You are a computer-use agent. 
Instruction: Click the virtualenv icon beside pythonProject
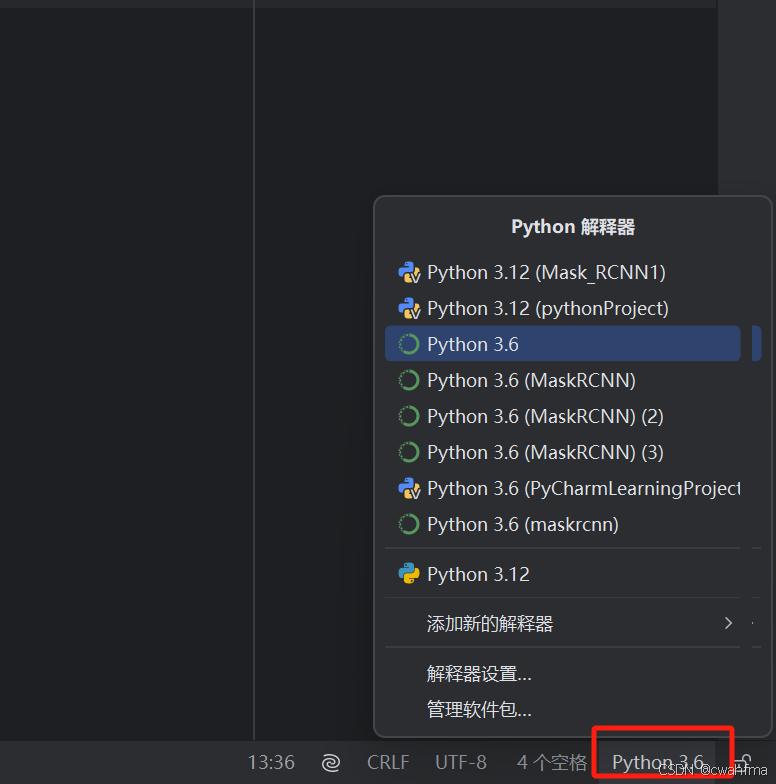click(409, 308)
